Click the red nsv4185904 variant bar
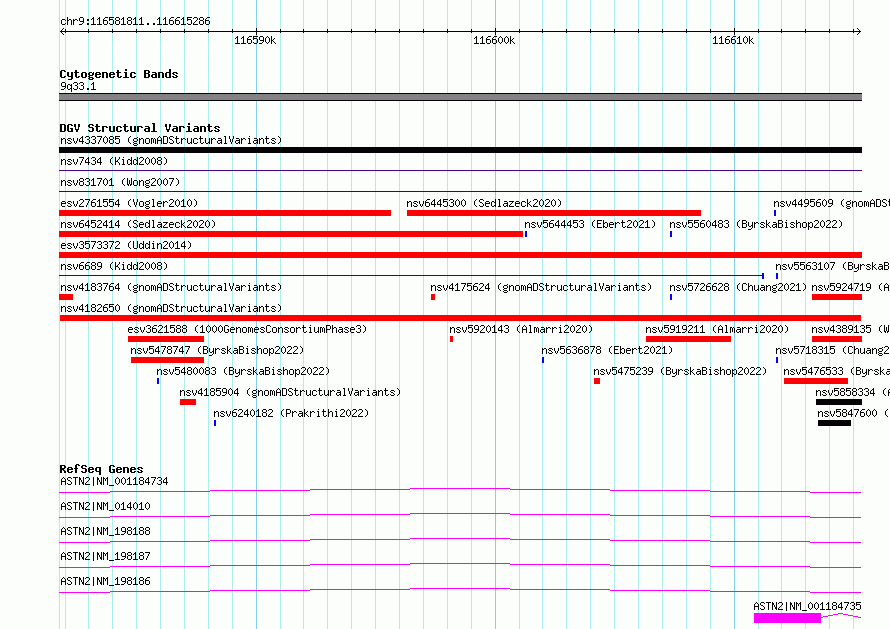The width and height of the screenshot is (890, 629). tap(188, 402)
